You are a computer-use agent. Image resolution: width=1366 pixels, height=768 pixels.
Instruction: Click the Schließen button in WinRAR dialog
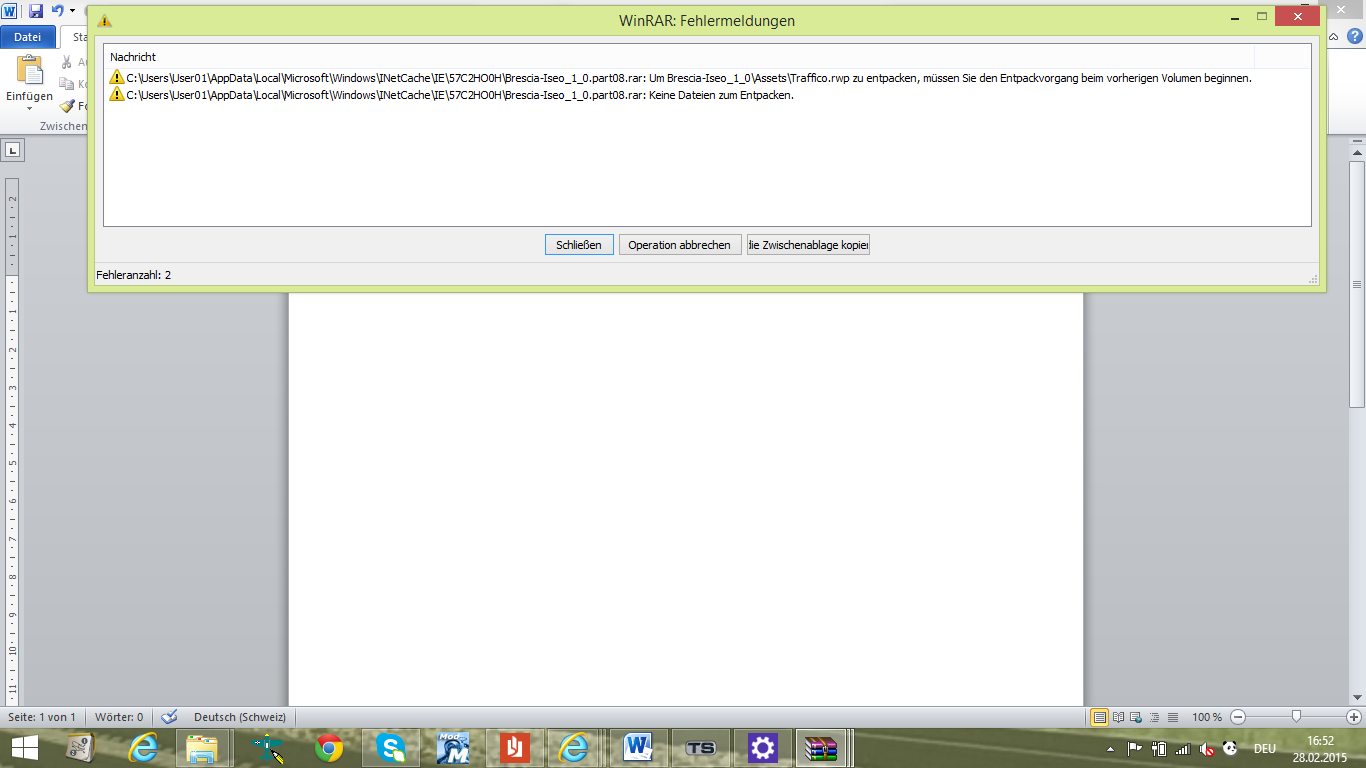pyautogui.click(x=579, y=245)
